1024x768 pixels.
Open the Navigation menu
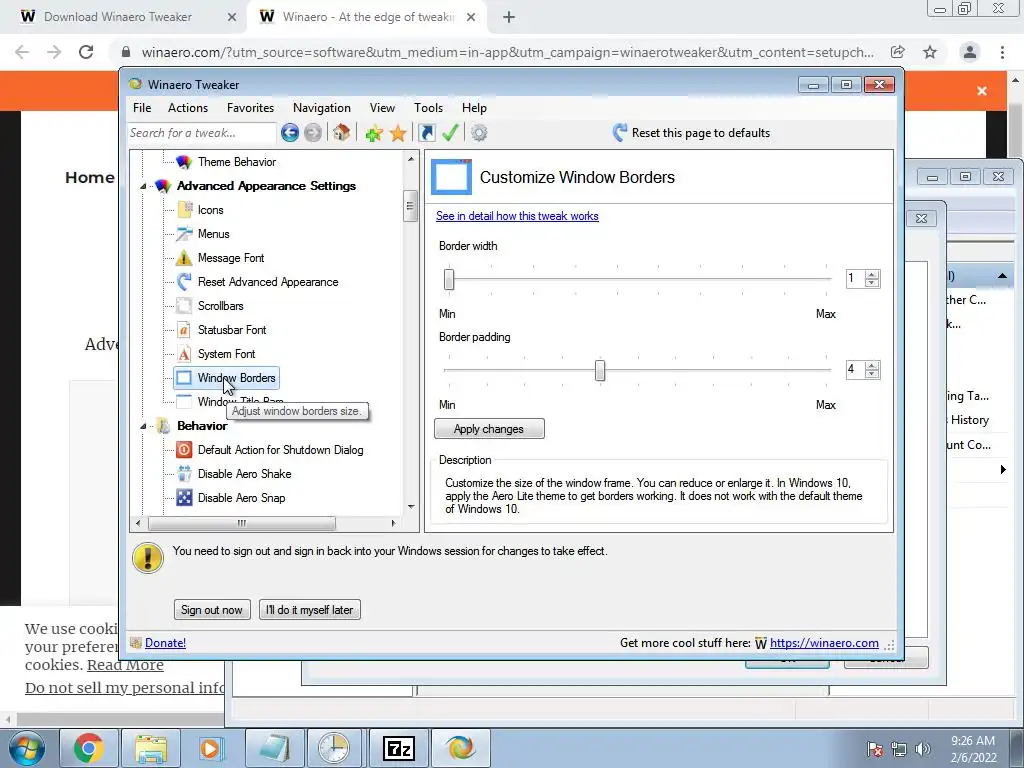[x=321, y=108]
